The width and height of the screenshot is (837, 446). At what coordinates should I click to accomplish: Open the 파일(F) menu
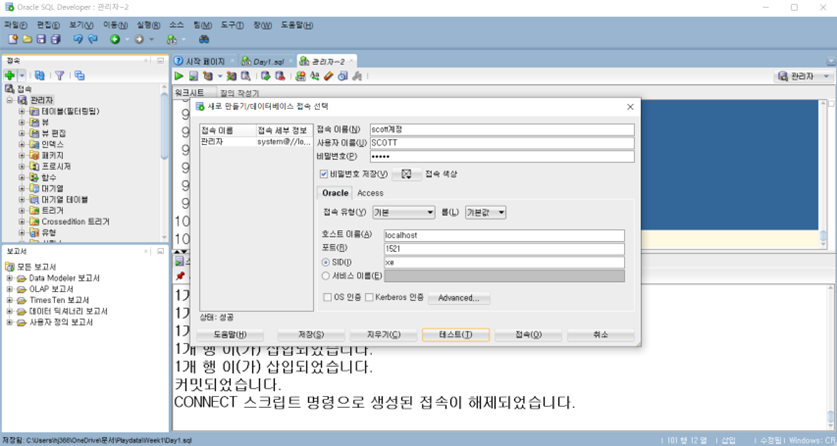click(15, 25)
